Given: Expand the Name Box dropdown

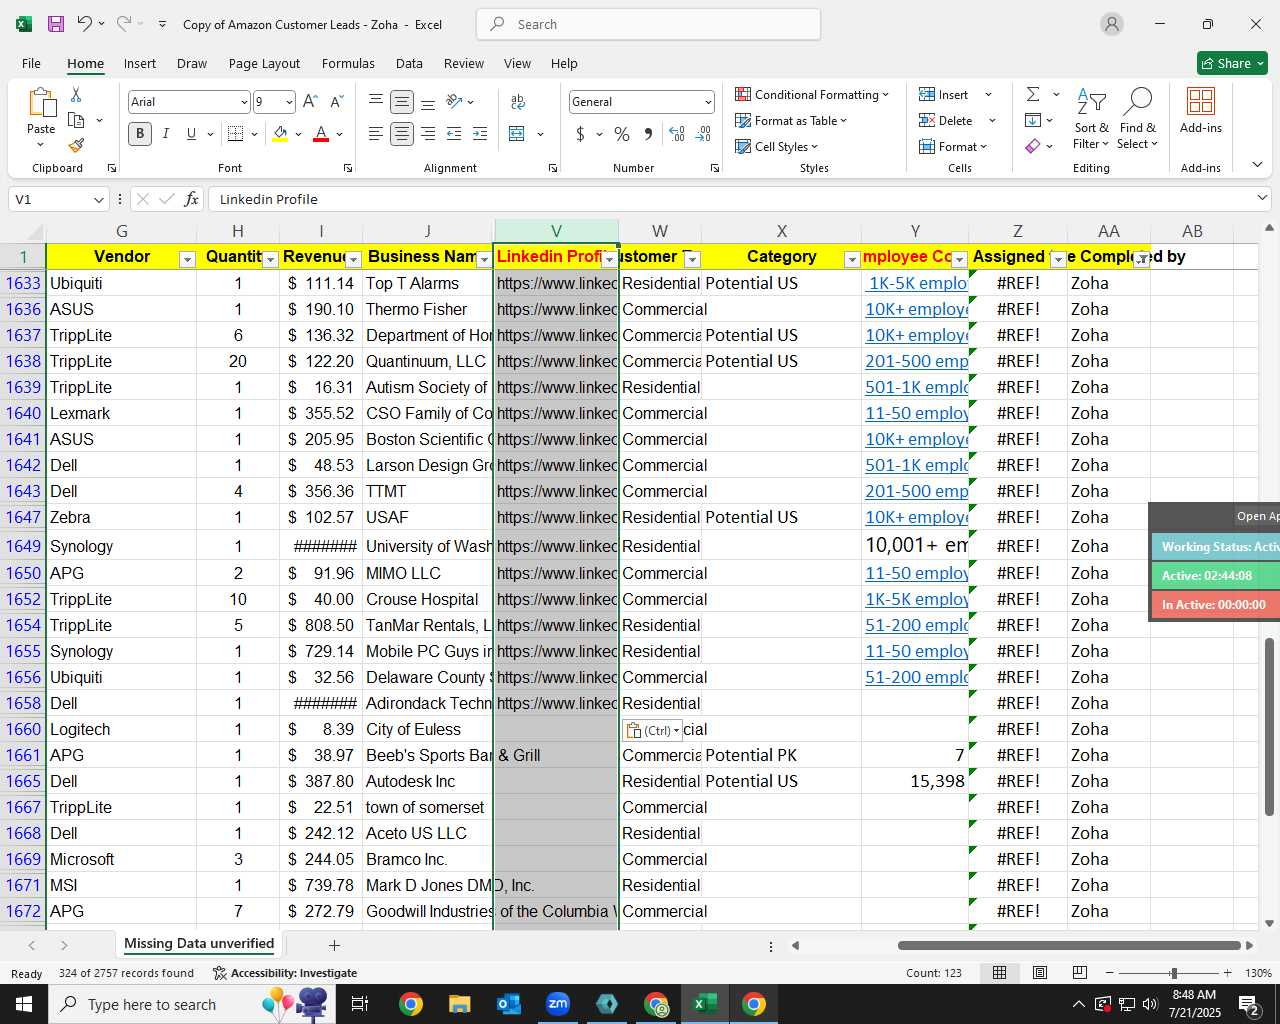Looking at the screenshot, I should coord(98,199).
